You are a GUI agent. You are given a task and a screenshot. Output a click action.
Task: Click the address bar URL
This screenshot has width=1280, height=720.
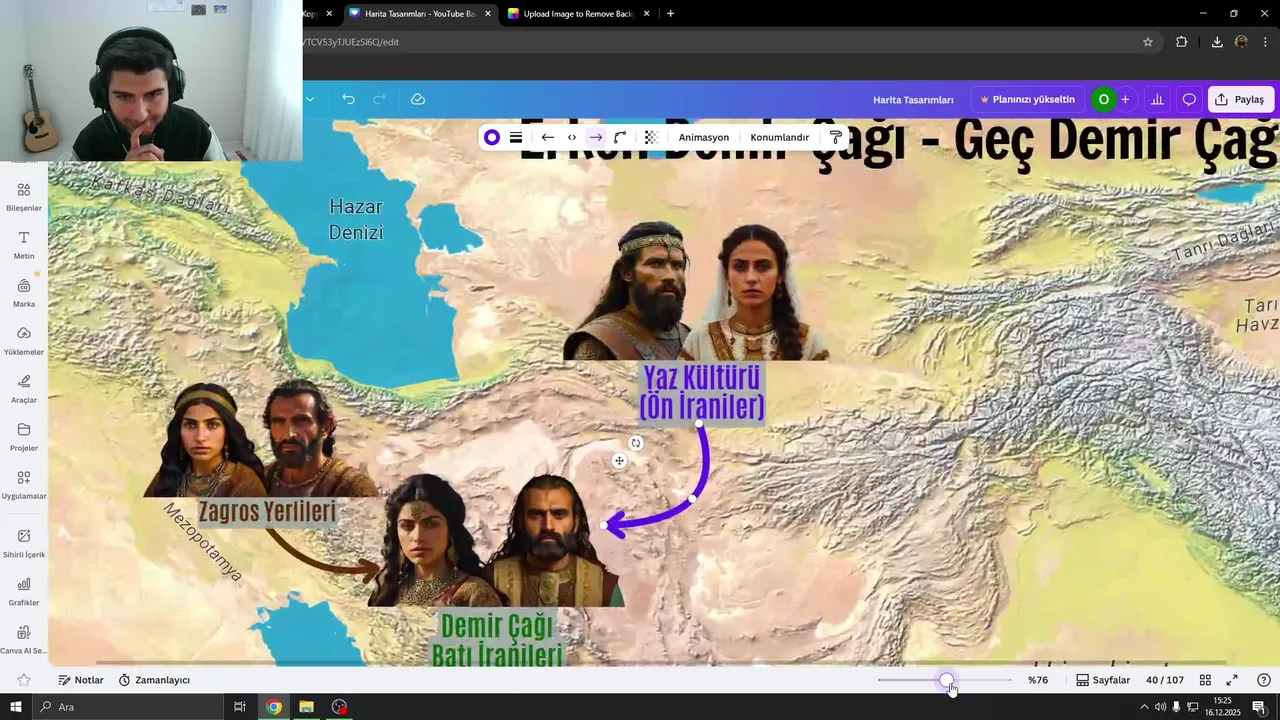pos(352,42)
